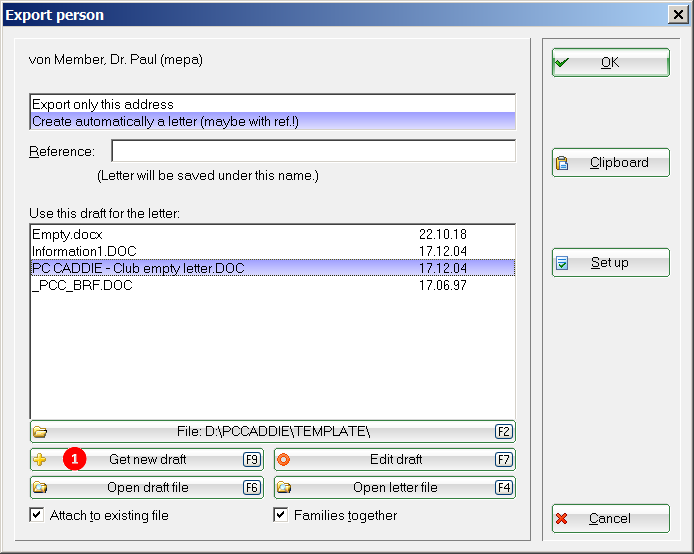Close the Export person dialog
Image resolution: width=694 pixels, height=554 pixels.
678,15
